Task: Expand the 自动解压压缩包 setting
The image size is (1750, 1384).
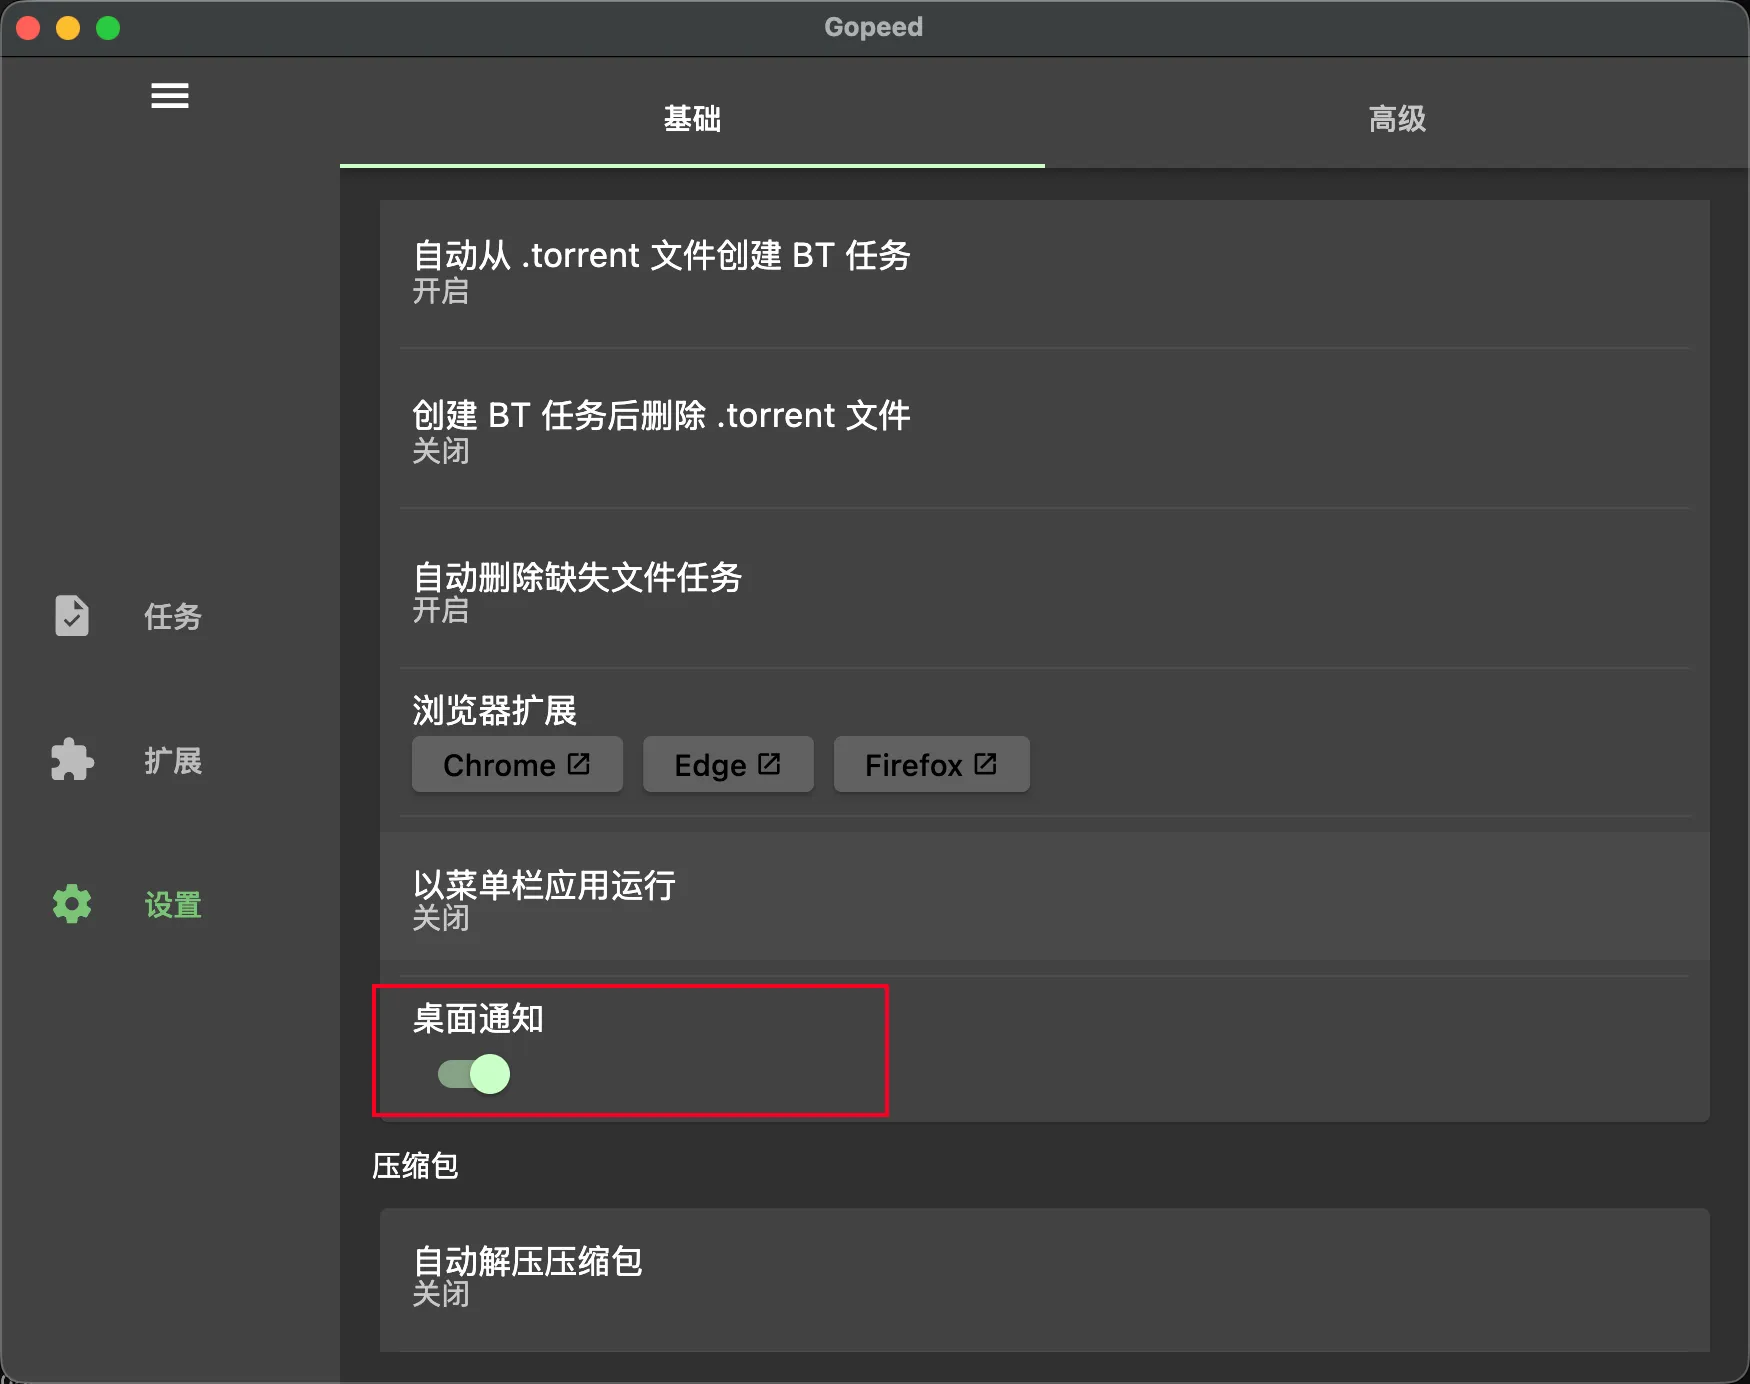Action: click(x=1044, y=1276)
